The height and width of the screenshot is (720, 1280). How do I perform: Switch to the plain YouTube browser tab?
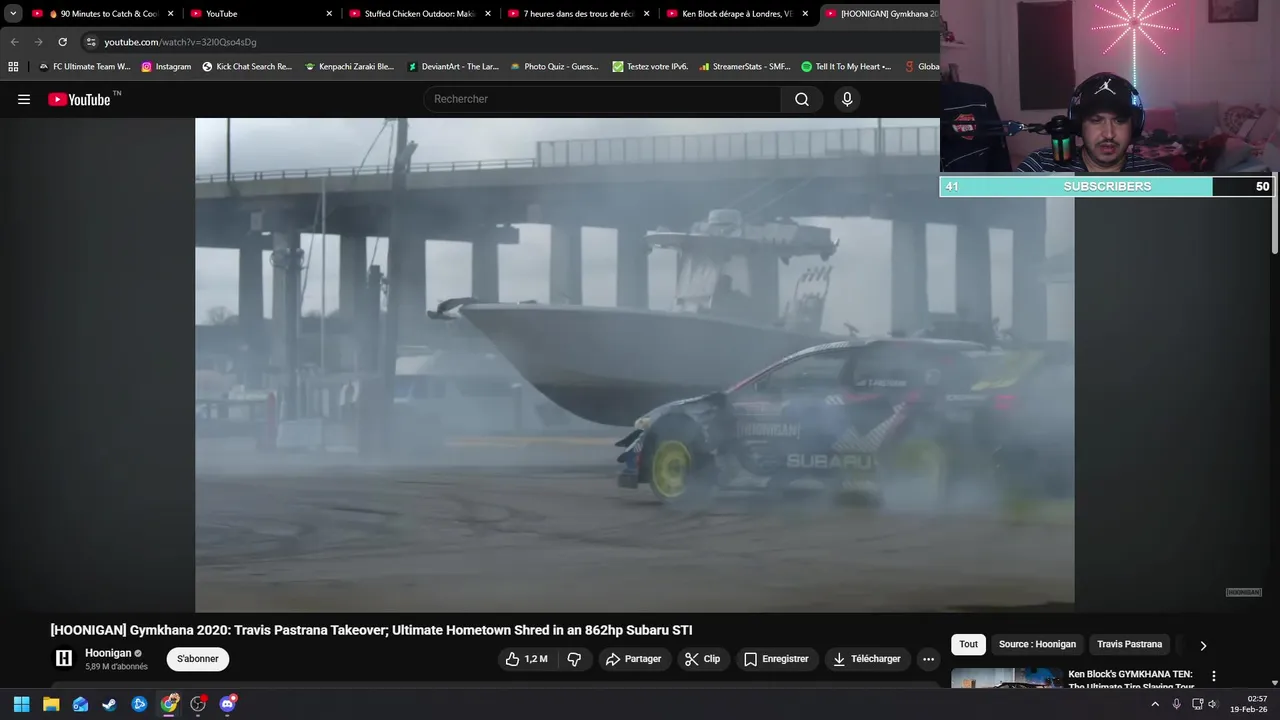point(262,14)
